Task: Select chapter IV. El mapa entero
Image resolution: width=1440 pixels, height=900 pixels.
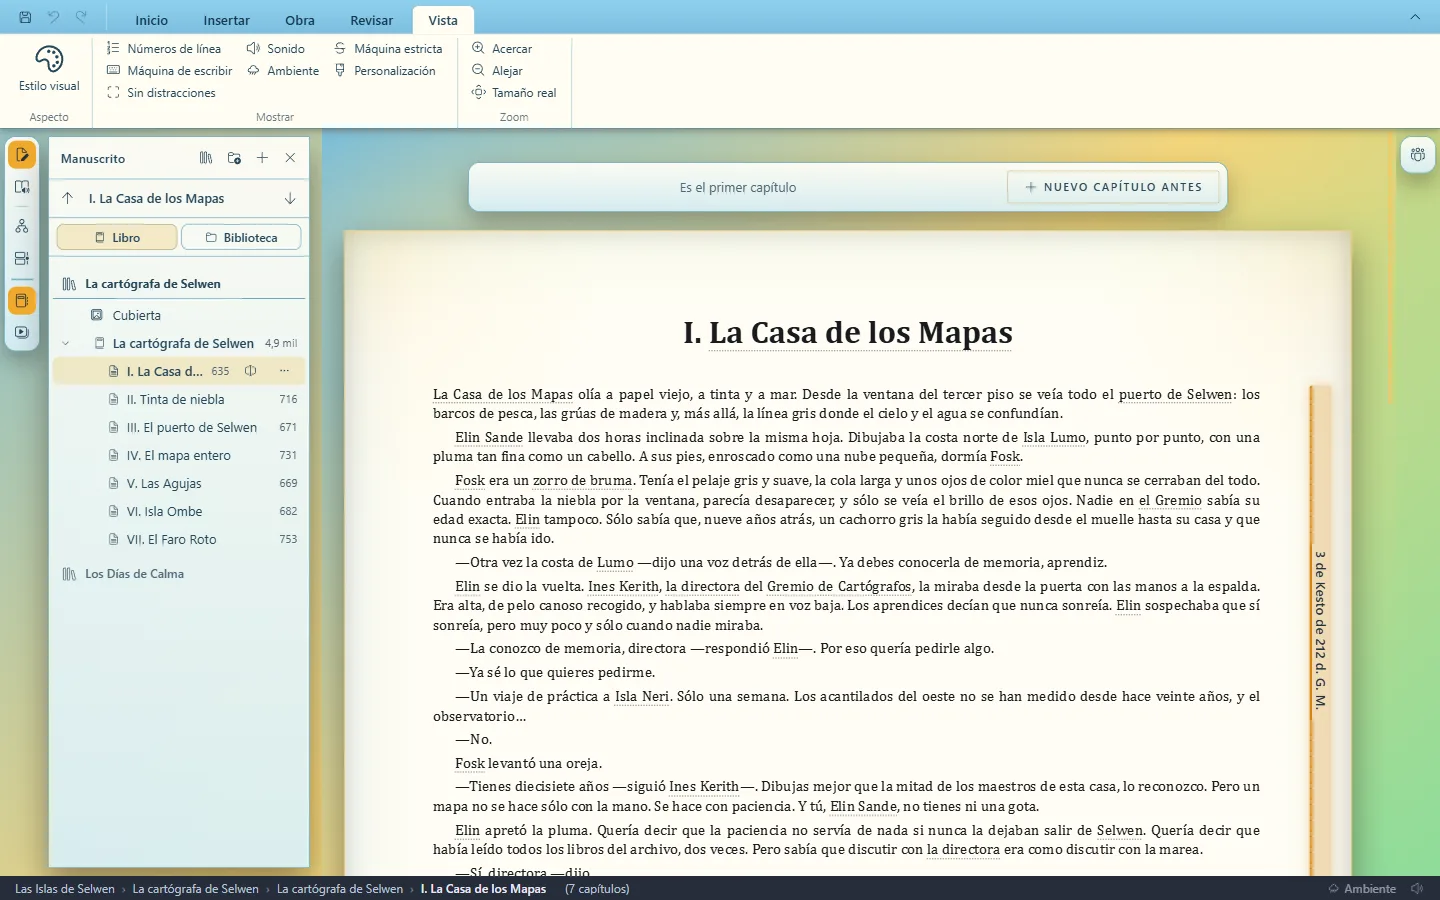Action: [x=179, y=455]
